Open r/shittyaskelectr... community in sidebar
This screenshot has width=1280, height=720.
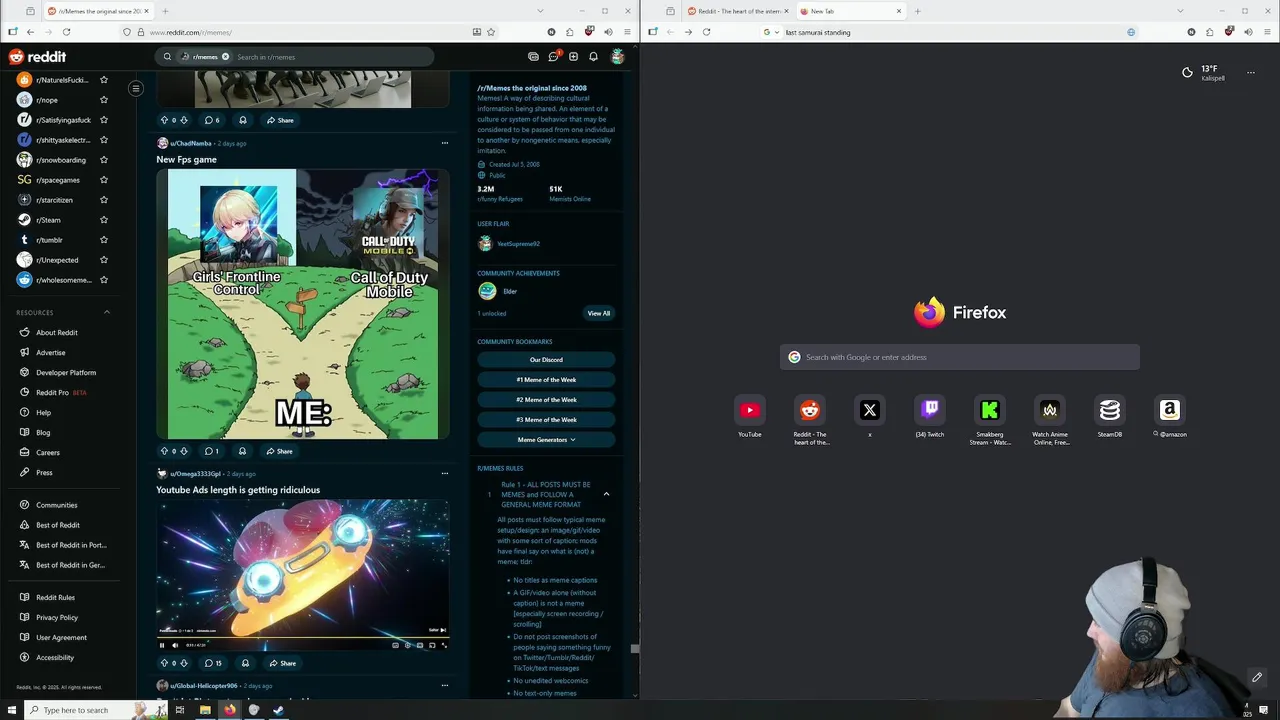click(x=56, y=140)
